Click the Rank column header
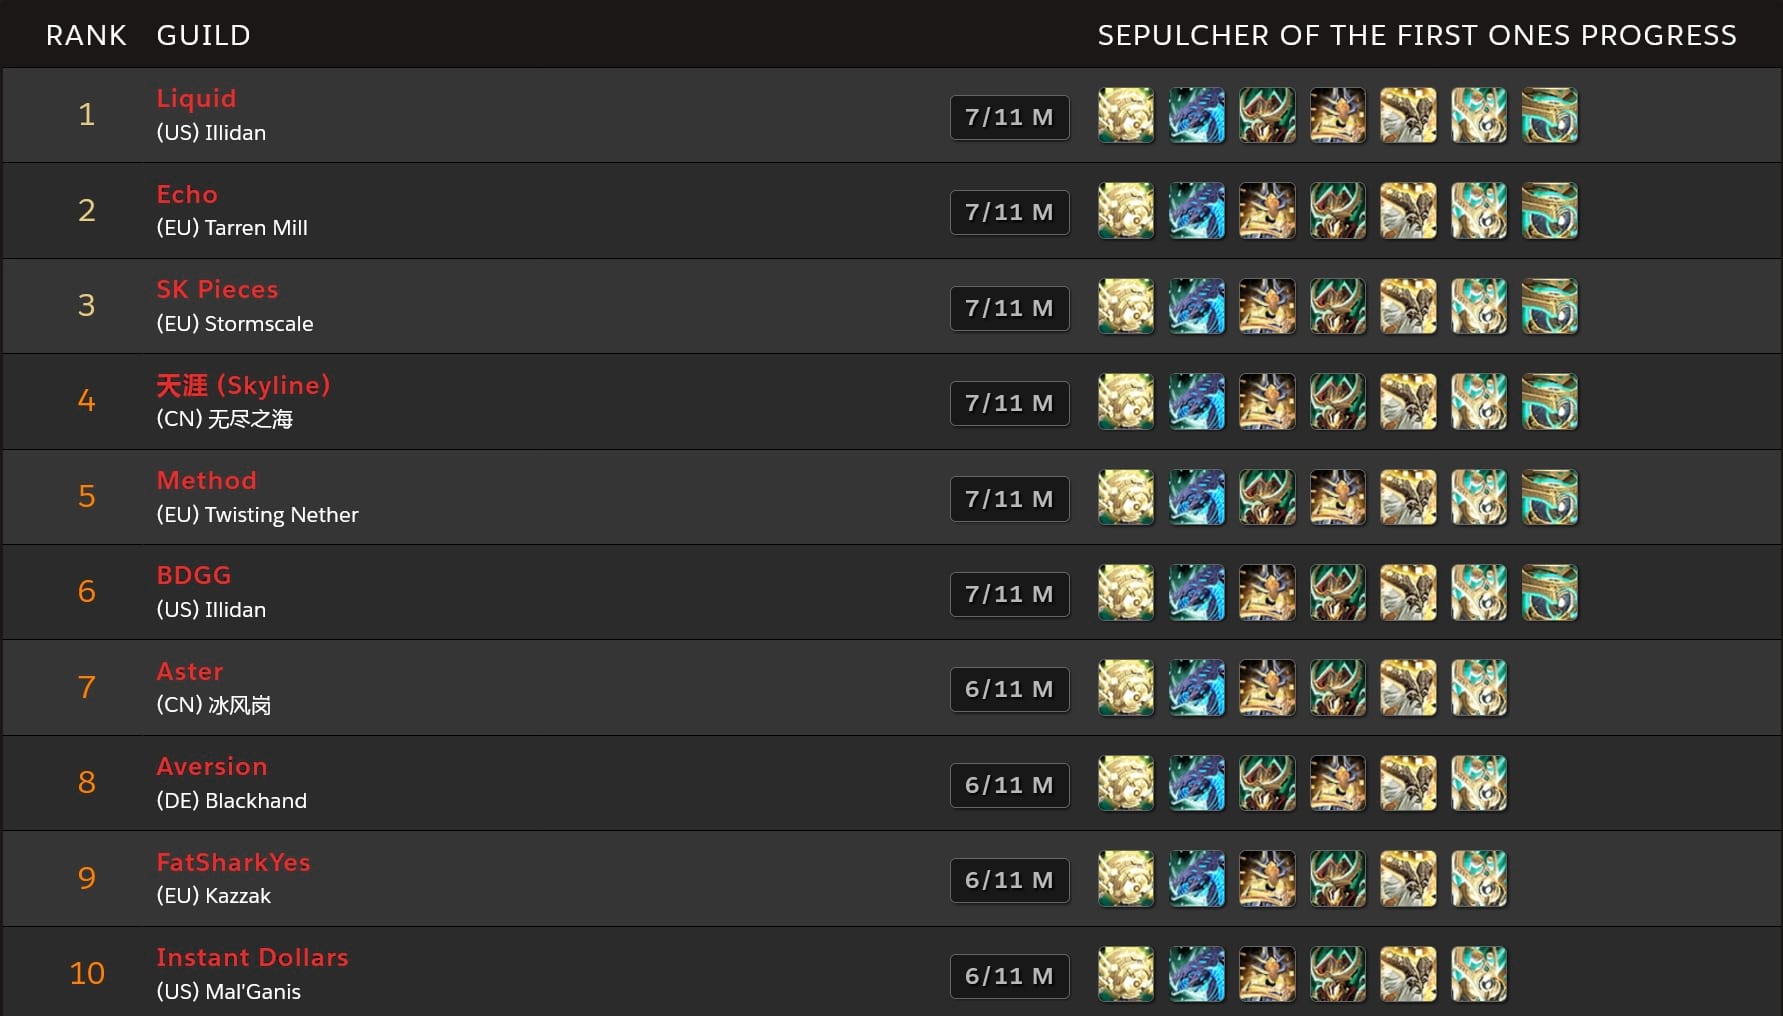Viewport: 1783px width, 1016px height. tap(86, 35)
